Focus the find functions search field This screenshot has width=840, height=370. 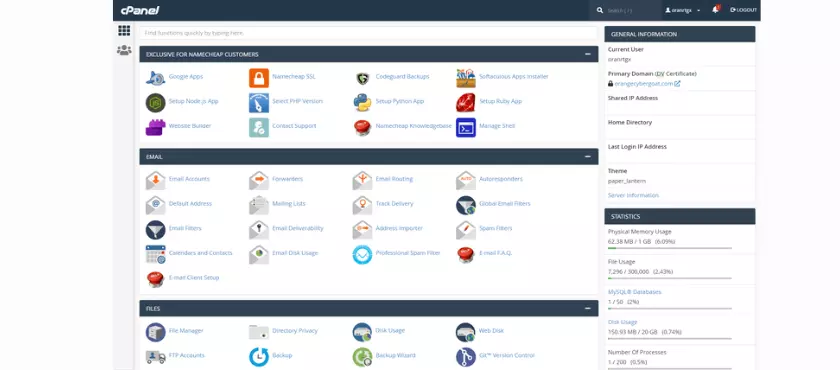tap(369, 33)
